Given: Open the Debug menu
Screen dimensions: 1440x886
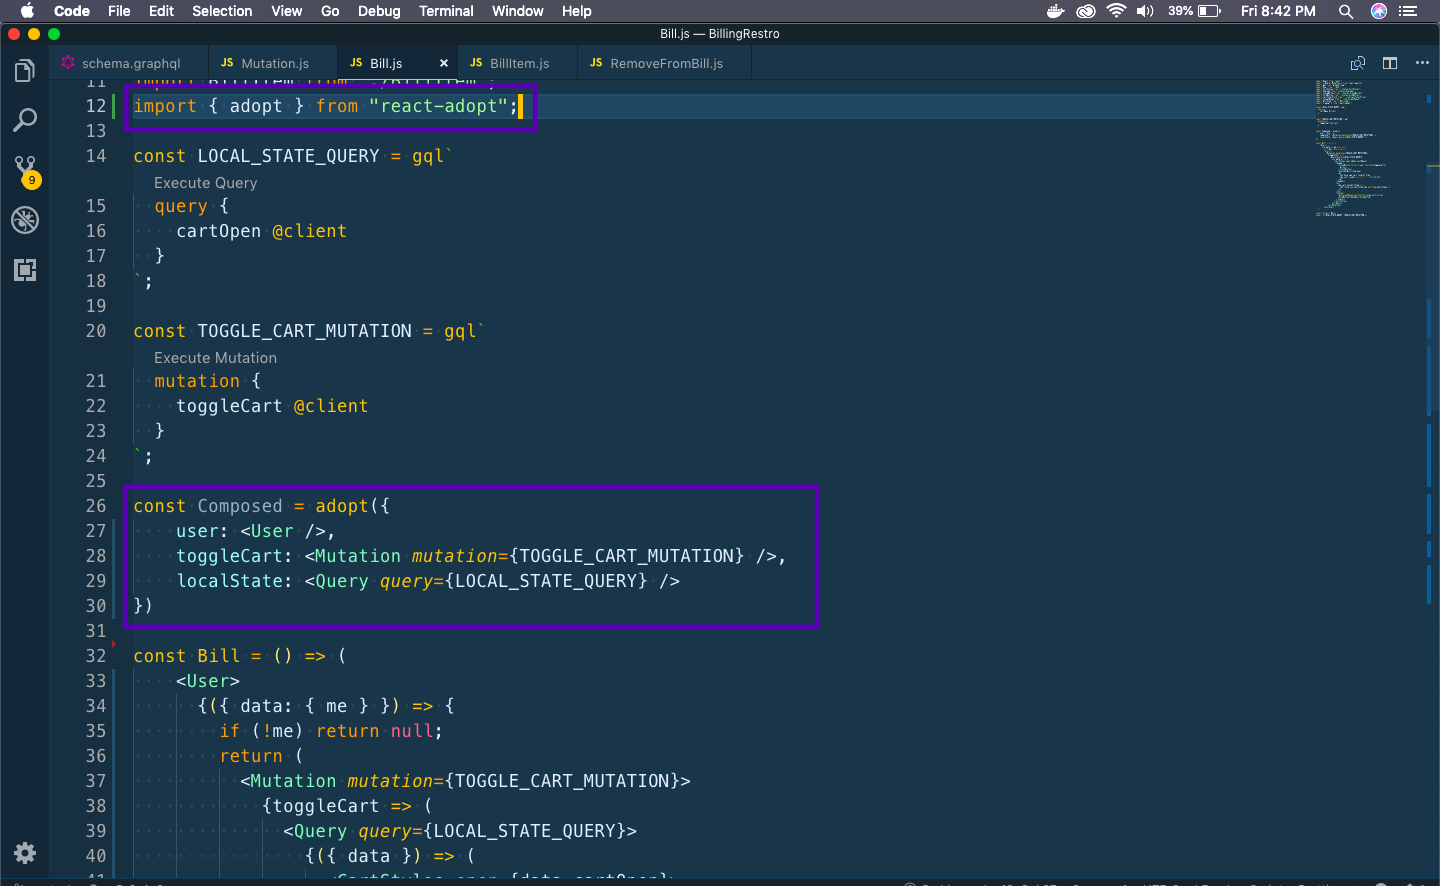Looking at the screenshot, I should pyautogui.click(x=379, y=11).
